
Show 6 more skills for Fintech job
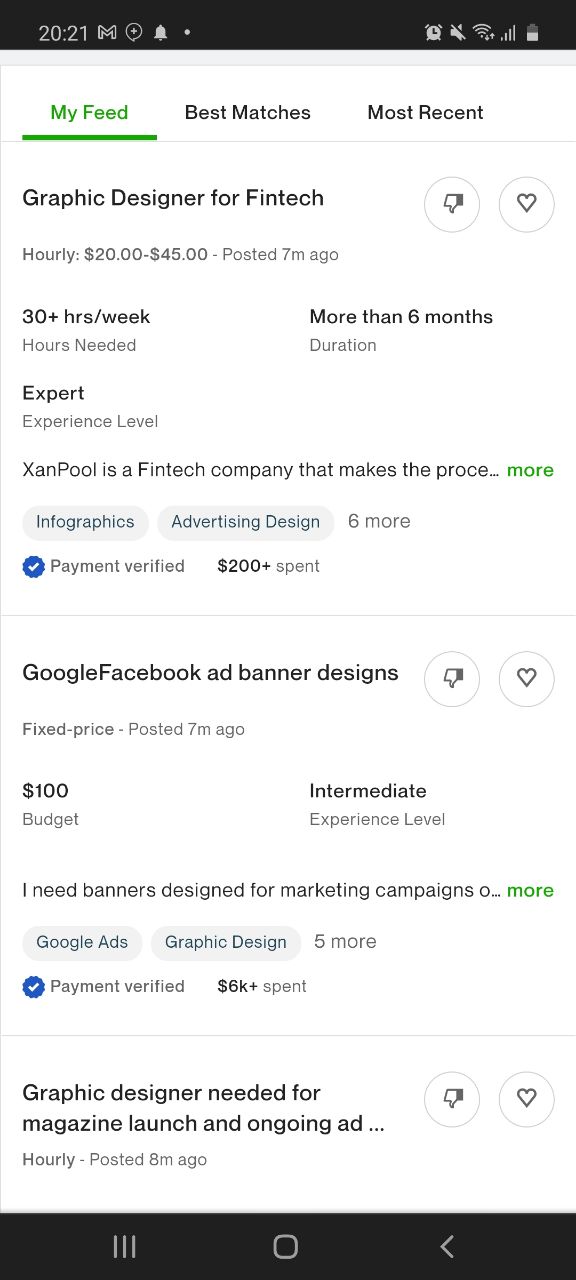(x=379, y=521)
